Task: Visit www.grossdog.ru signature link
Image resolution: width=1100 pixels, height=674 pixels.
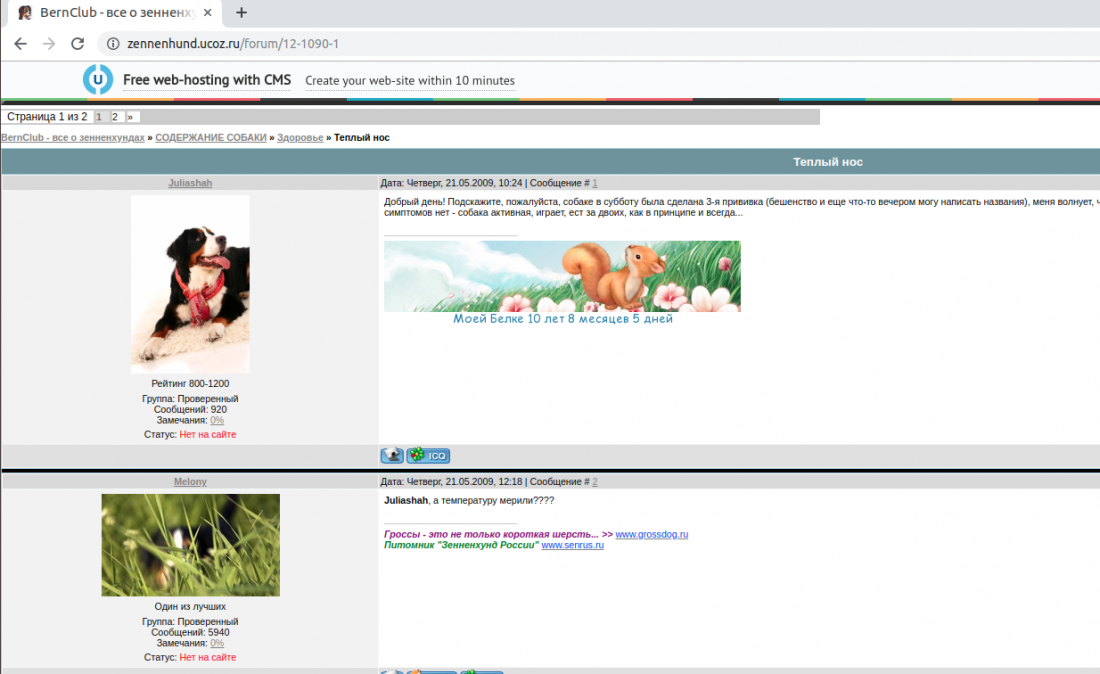Action: tap(652, 534)
